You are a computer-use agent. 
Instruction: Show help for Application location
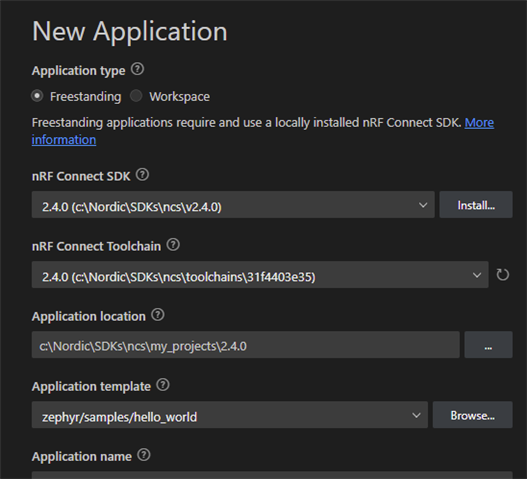[x=158, y=315]
